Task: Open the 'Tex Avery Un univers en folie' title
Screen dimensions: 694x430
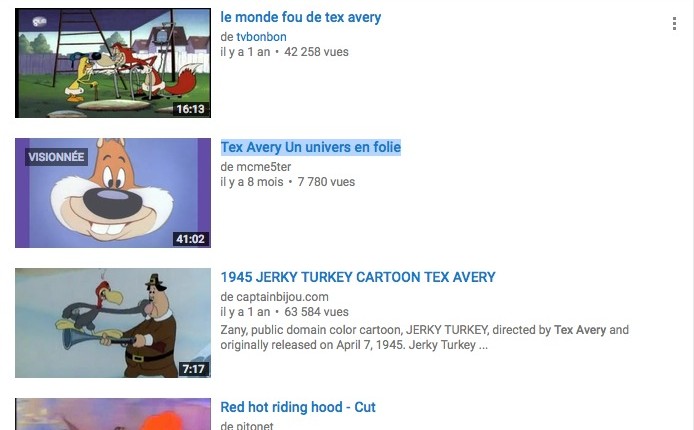Action: click(311, 147)
